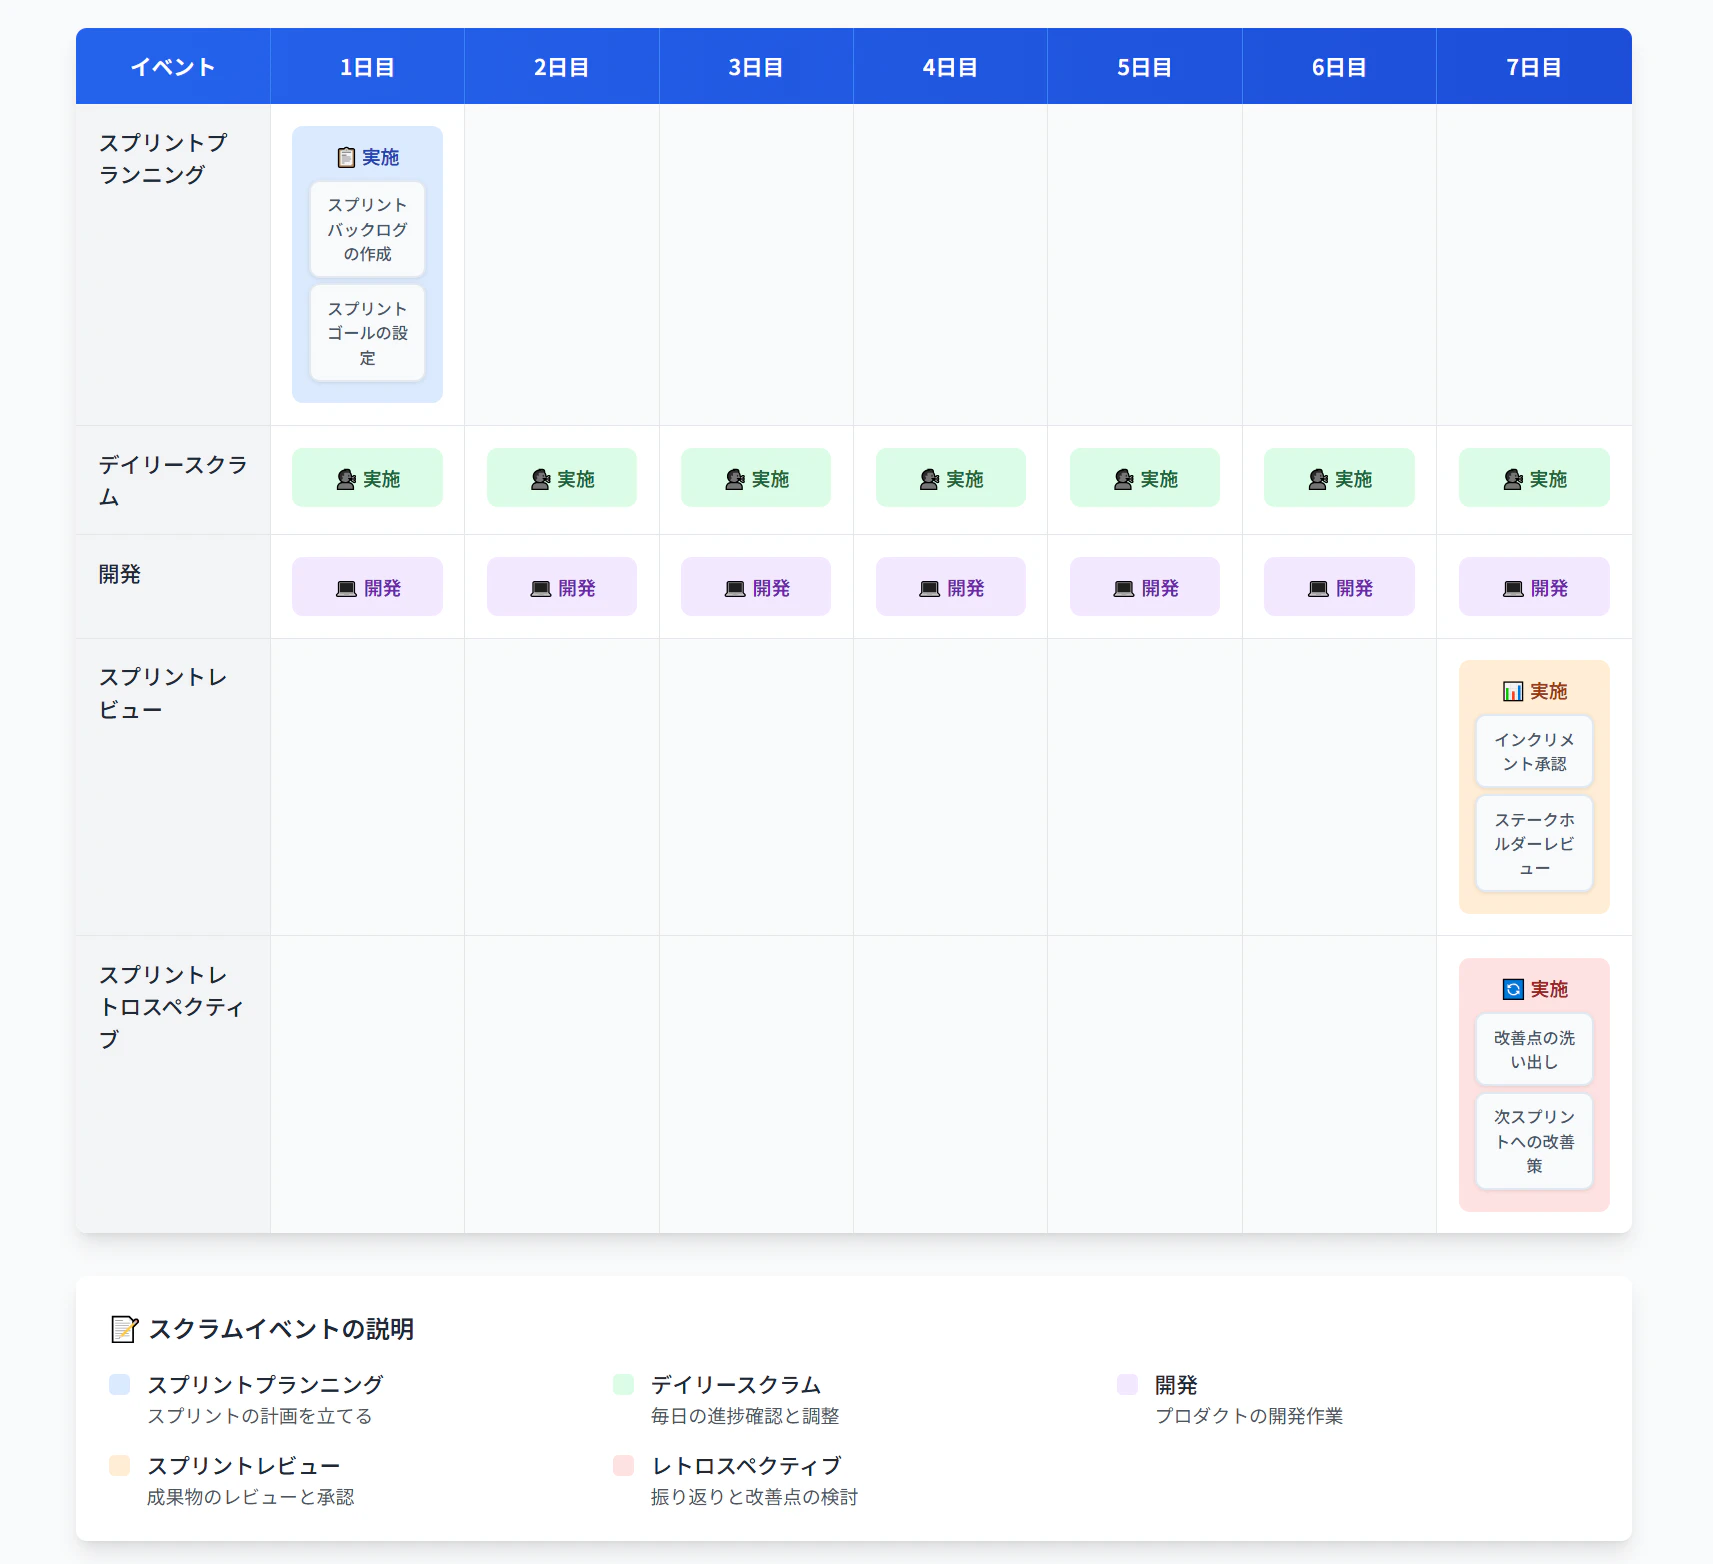Click the orange スプリントレビュー legend swatch
This screenshot has width=1713, height=1564.
coord(120,1465)
